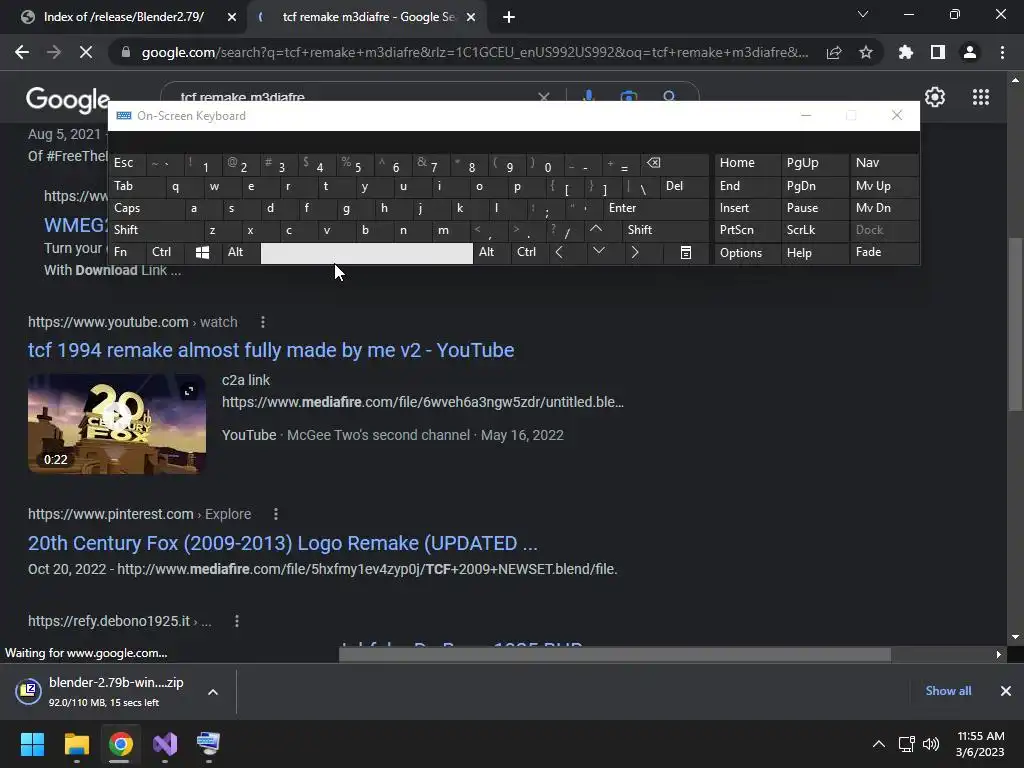This screenshot has height=768, width=1024.
Task: Bookmark this page with the star icon
Action: [866, 52]
